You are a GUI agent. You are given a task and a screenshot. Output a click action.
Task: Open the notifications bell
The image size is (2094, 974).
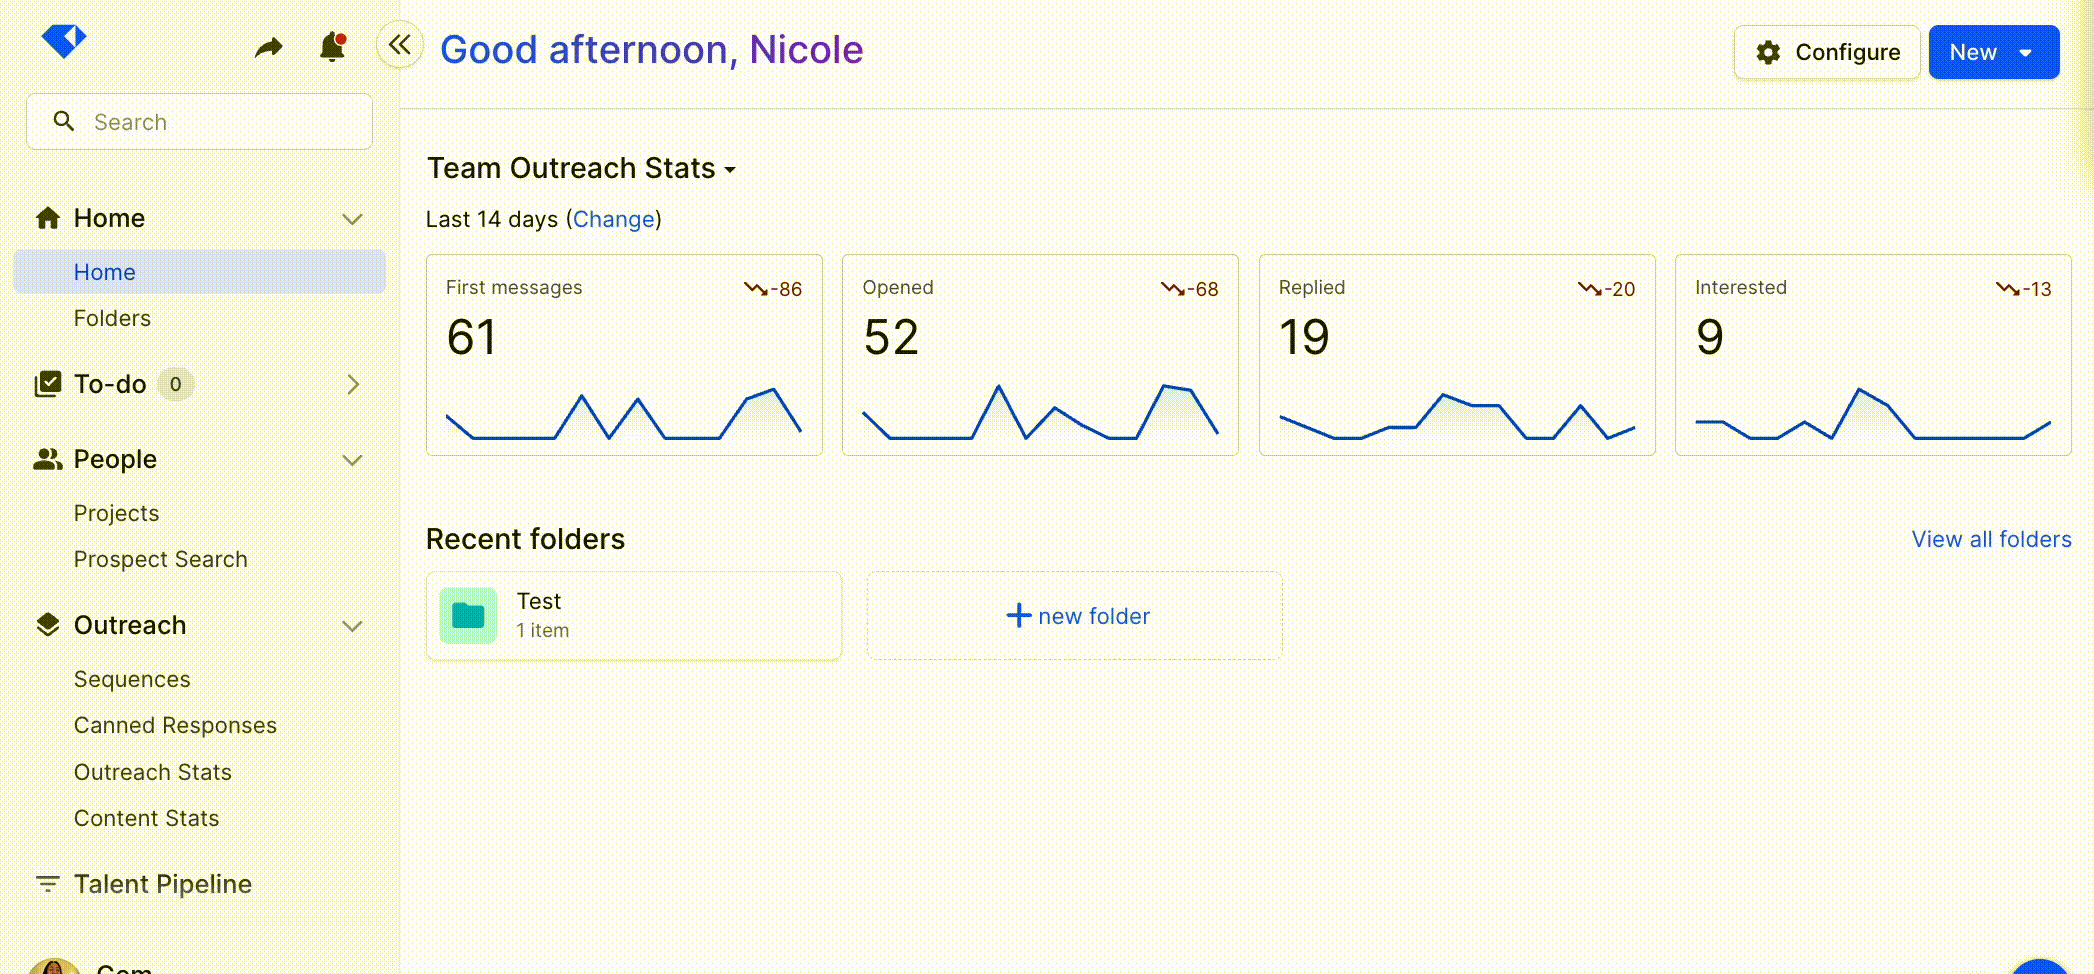[x=332, y=47]
